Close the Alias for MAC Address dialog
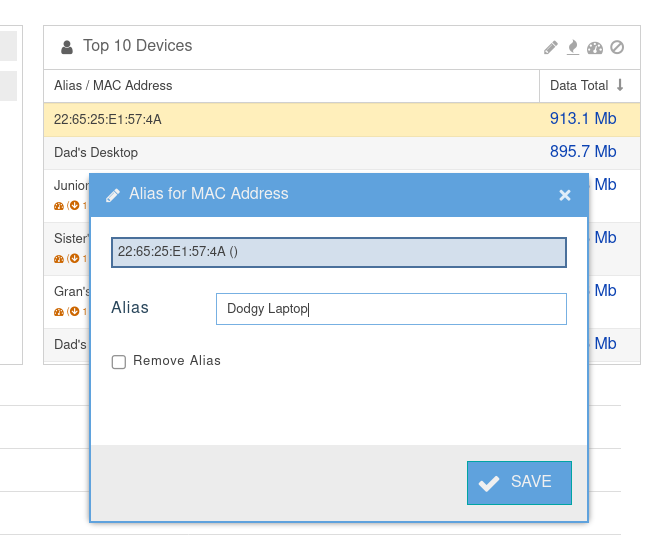The image size is (647, 536). (x=564, y=195)
